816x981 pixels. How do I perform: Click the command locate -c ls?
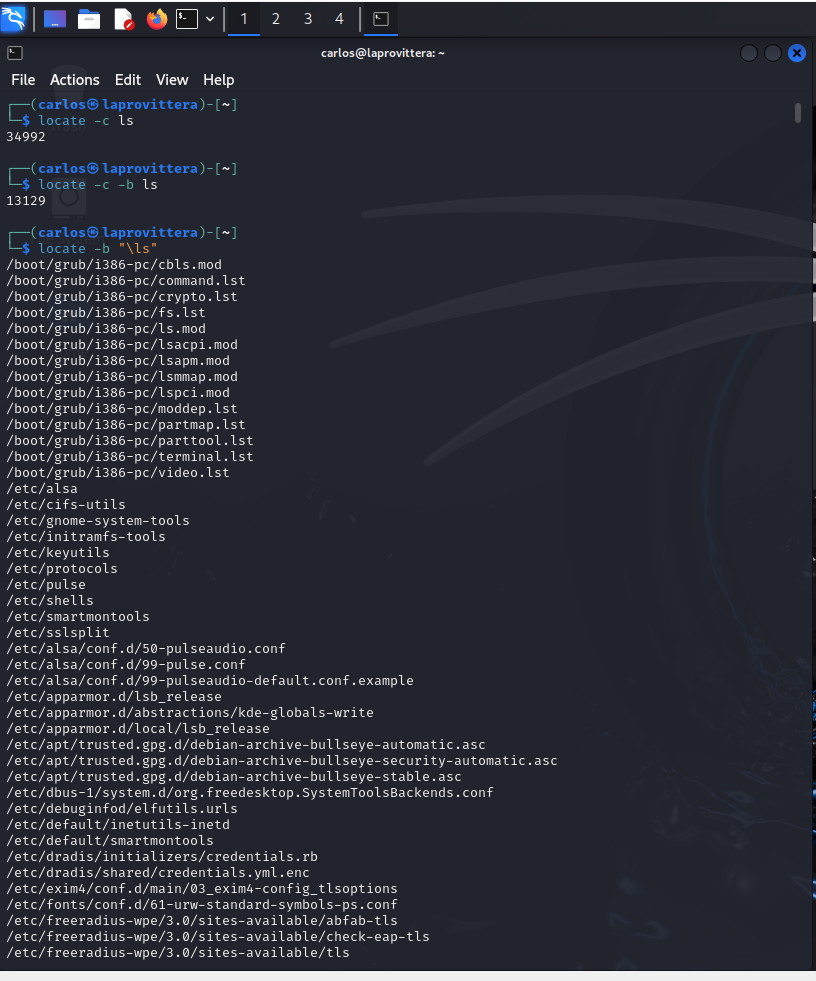pyautogui.click(x=86, y=120)
